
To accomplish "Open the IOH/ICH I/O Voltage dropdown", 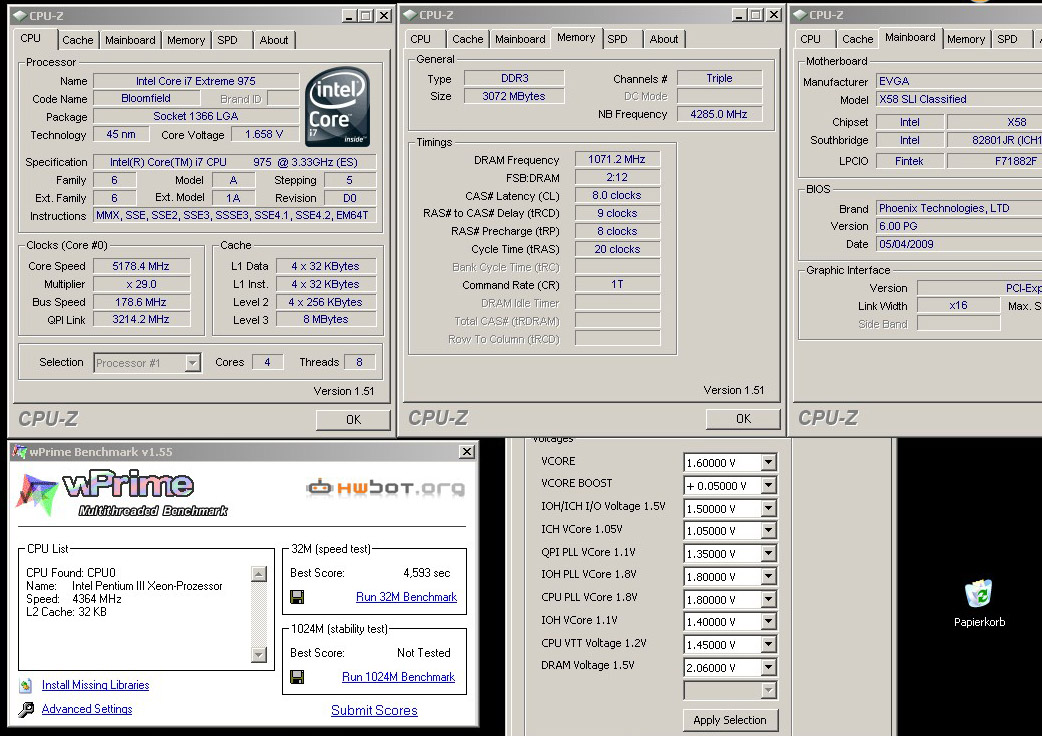I will [x=768, y=508].
